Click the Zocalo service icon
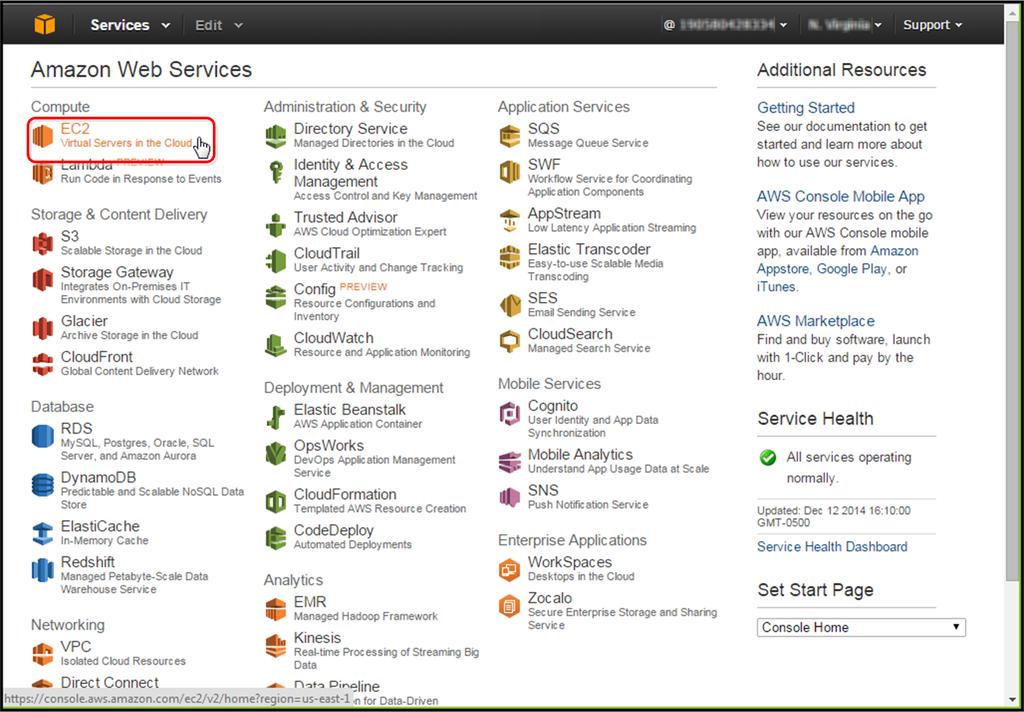This screenshot has width=1024, height=712. (x=510, y=606)
